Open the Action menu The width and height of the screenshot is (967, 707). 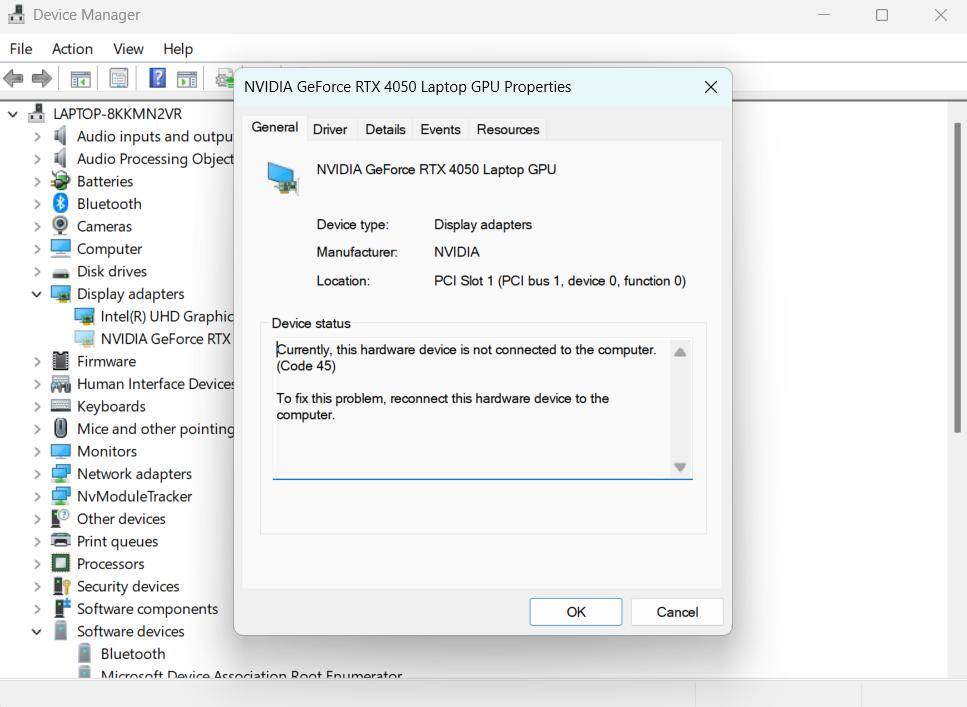pyautogui.click(x=72, y=49)
